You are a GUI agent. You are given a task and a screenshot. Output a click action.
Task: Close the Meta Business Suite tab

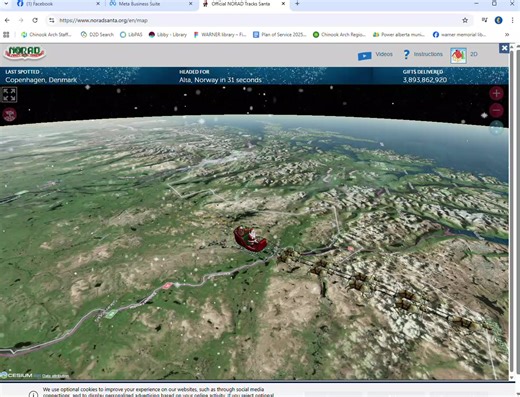191,4
